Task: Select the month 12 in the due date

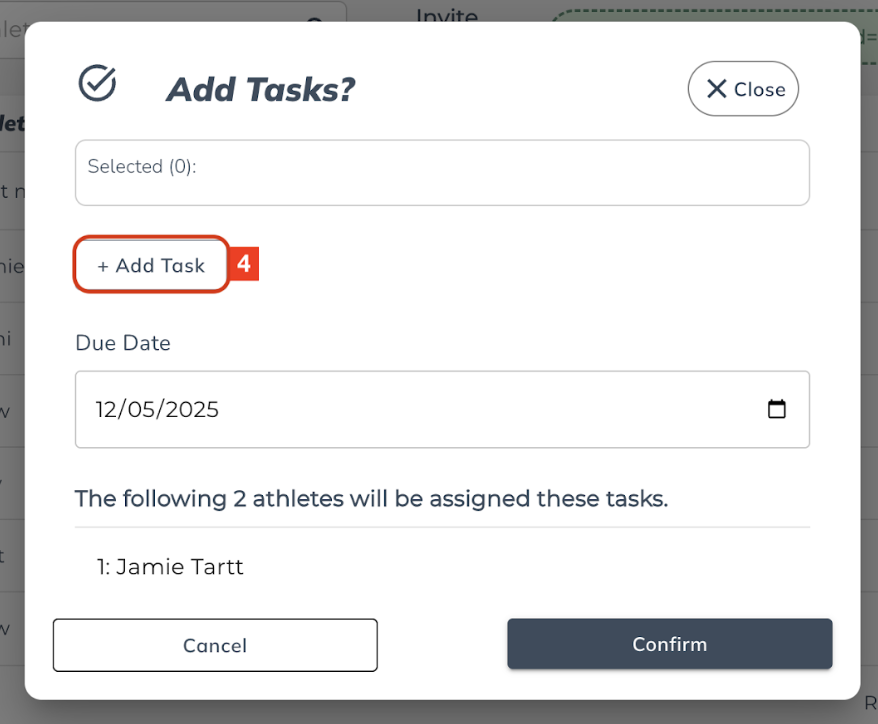Action: click(x=108, y=409)
